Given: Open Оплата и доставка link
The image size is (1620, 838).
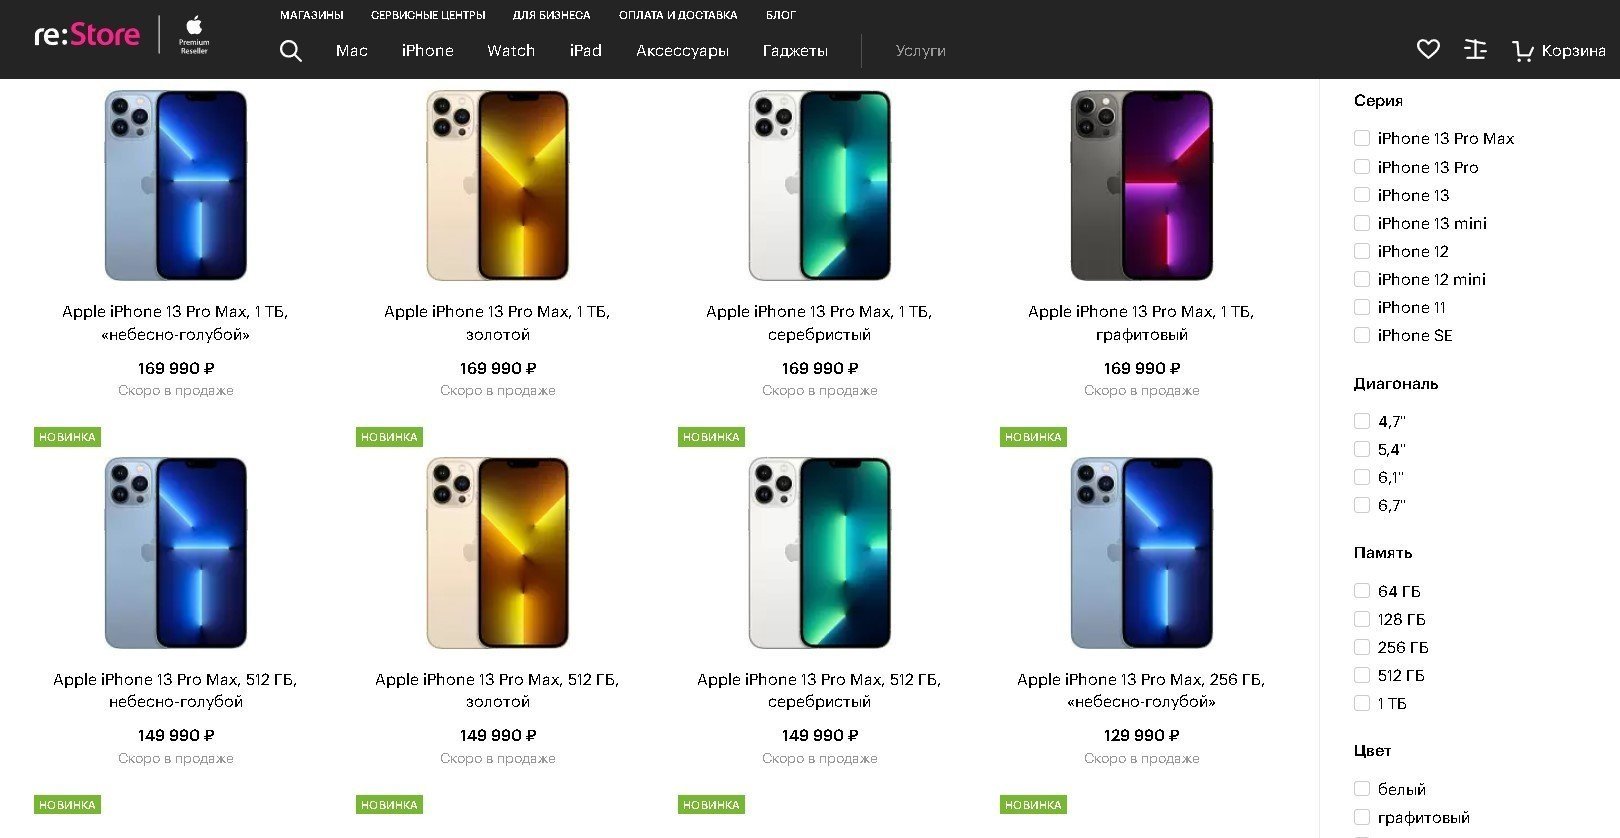Looking at the screenshot, I should pyautogui.click(x=678, y=15).
